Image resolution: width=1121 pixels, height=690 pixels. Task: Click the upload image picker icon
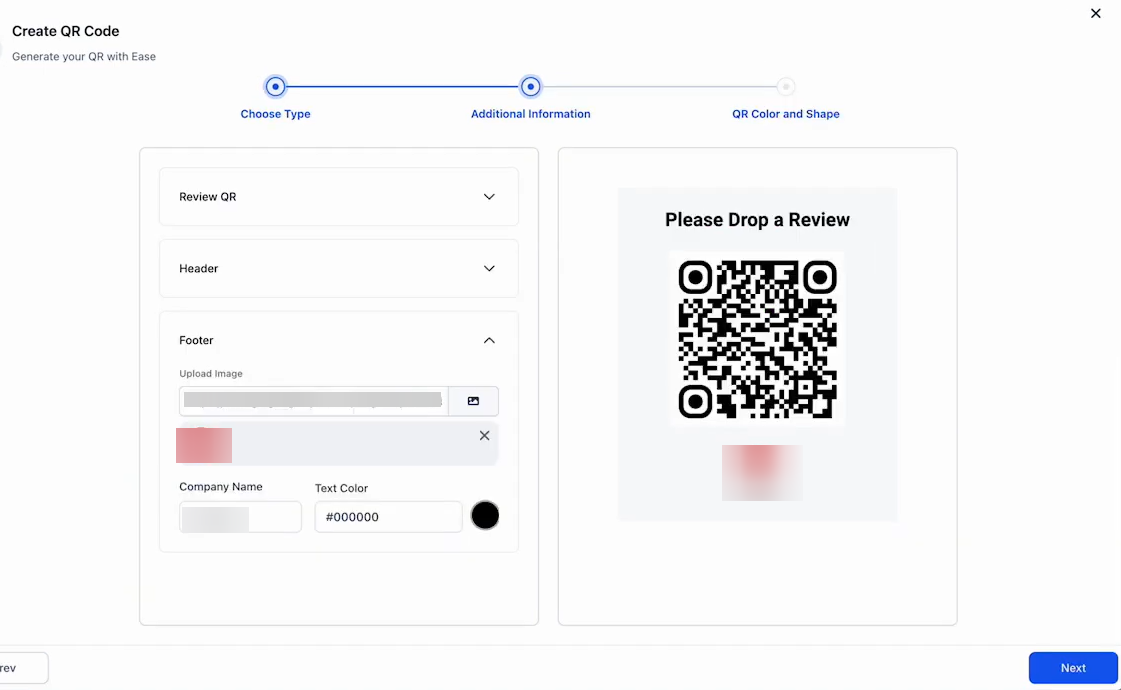click(473, 401)
